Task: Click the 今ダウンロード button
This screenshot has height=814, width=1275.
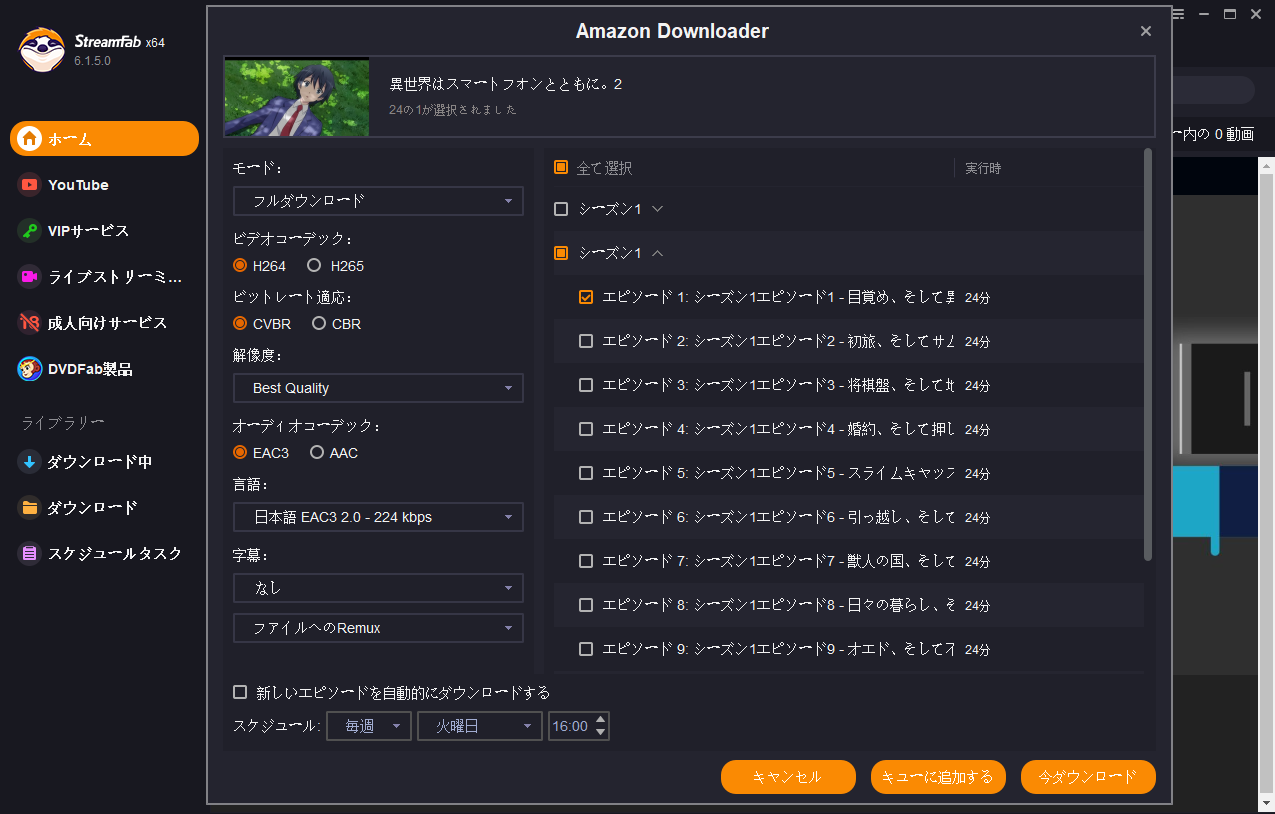Action: [x=1088, y=777]
